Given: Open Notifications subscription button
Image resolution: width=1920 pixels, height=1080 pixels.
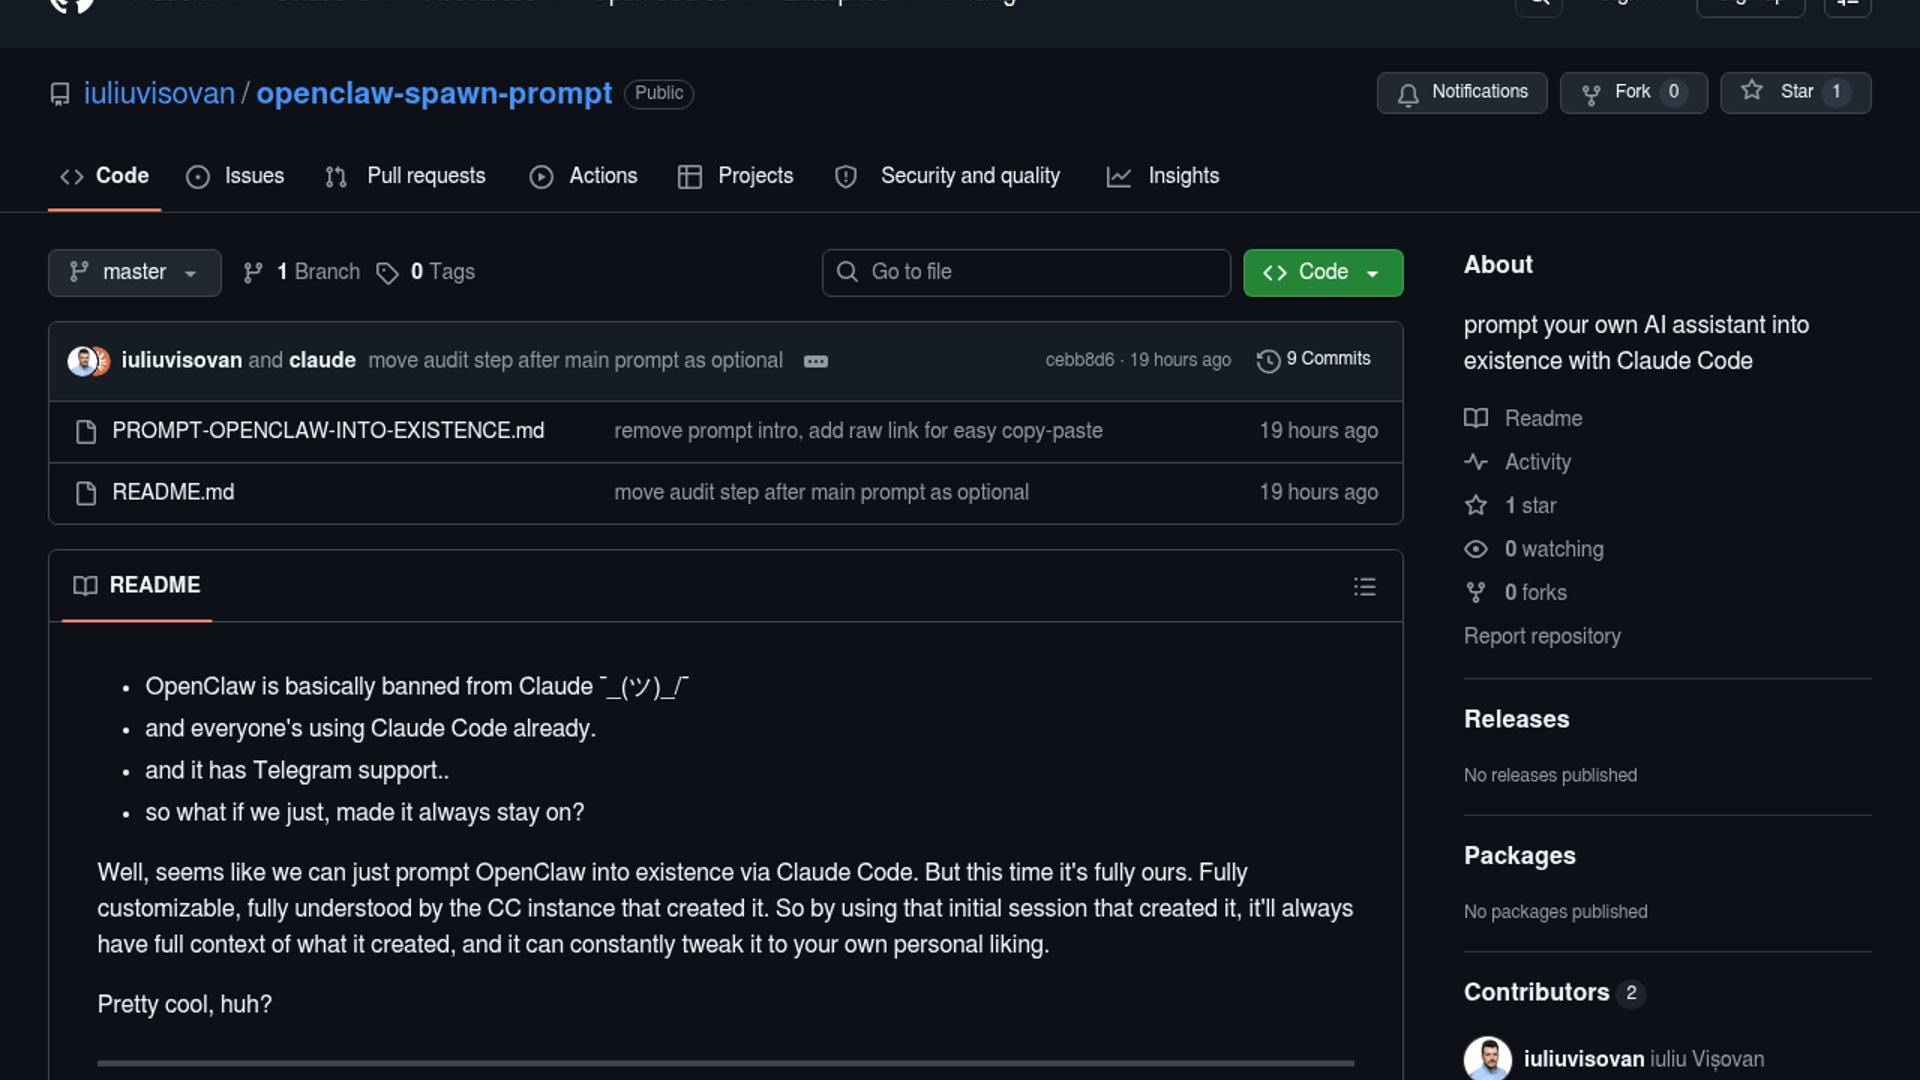Looking at the screenshot, I should (1461, 92).
